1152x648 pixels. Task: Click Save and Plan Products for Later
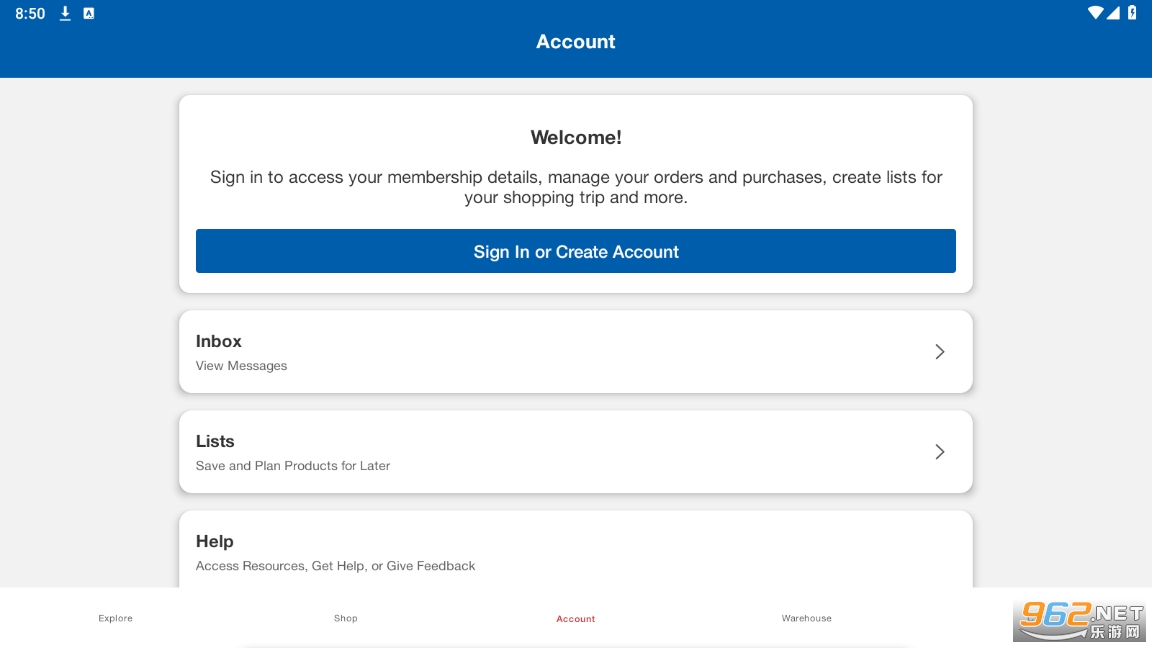(x=293, y=466)
